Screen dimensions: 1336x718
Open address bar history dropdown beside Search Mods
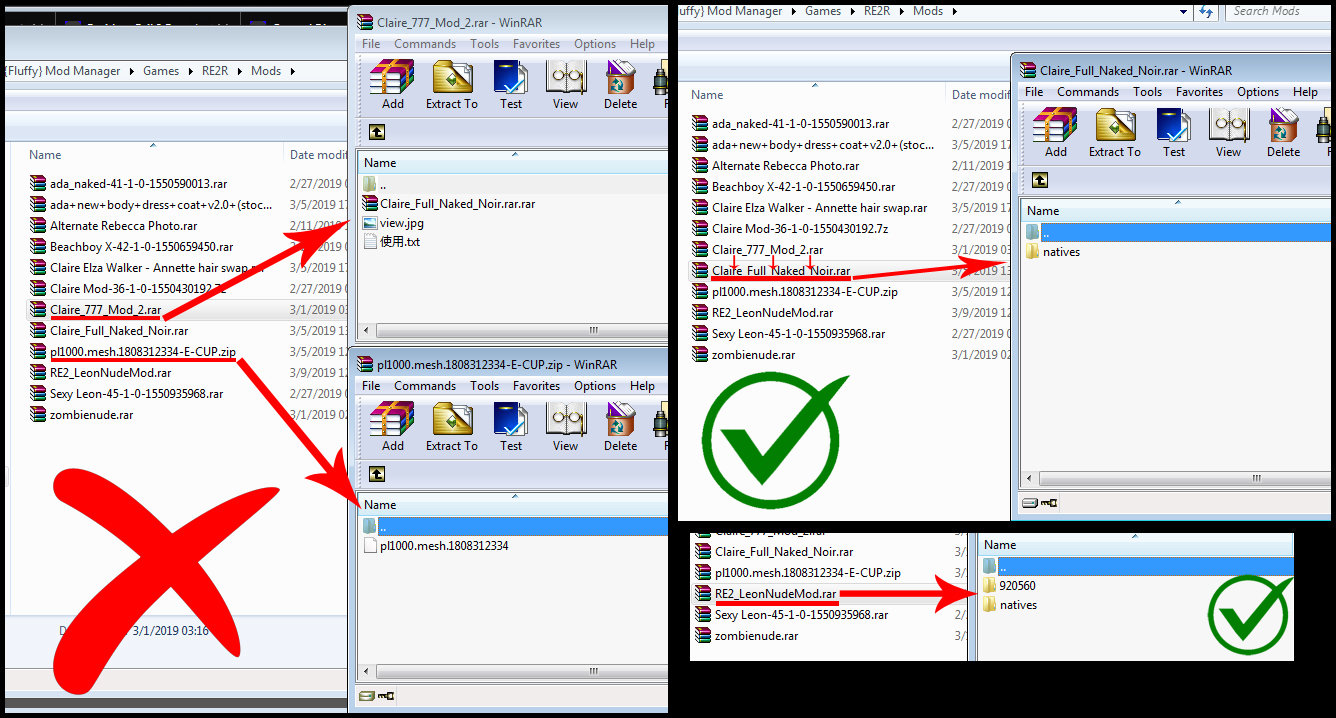1184,11
